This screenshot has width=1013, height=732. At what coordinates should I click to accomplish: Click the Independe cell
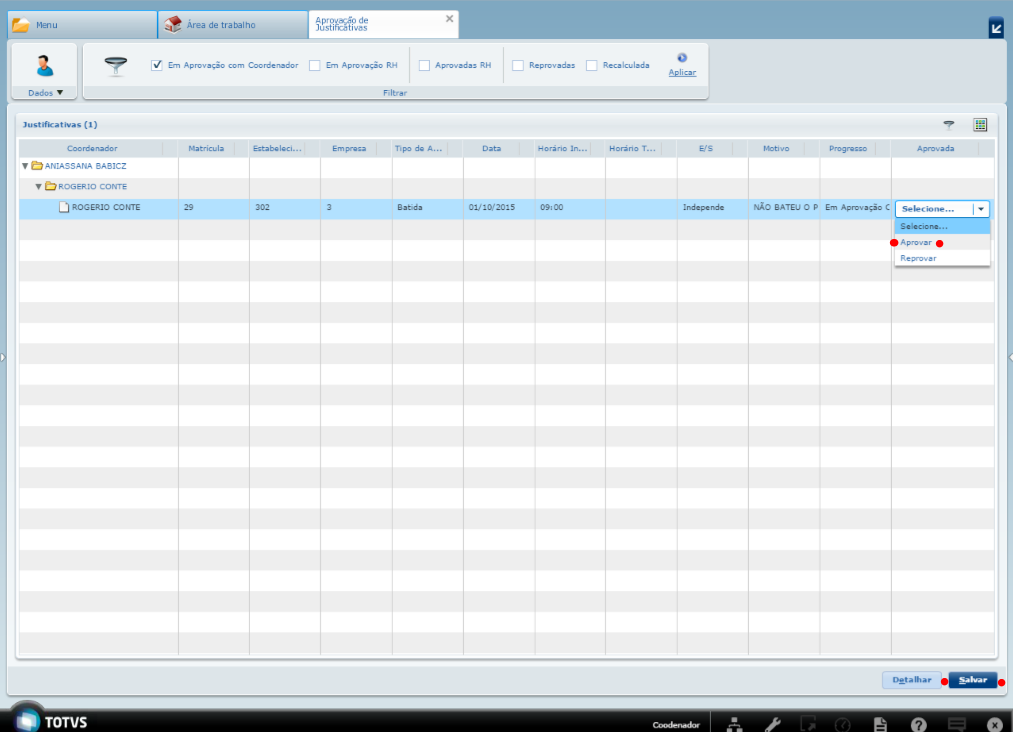(x=712, y=207)
